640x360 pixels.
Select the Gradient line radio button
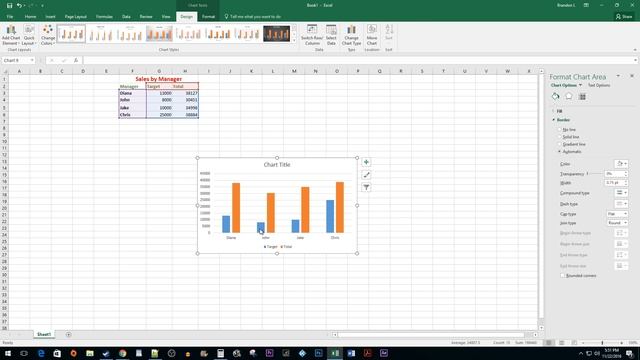[x=560, y=144]
